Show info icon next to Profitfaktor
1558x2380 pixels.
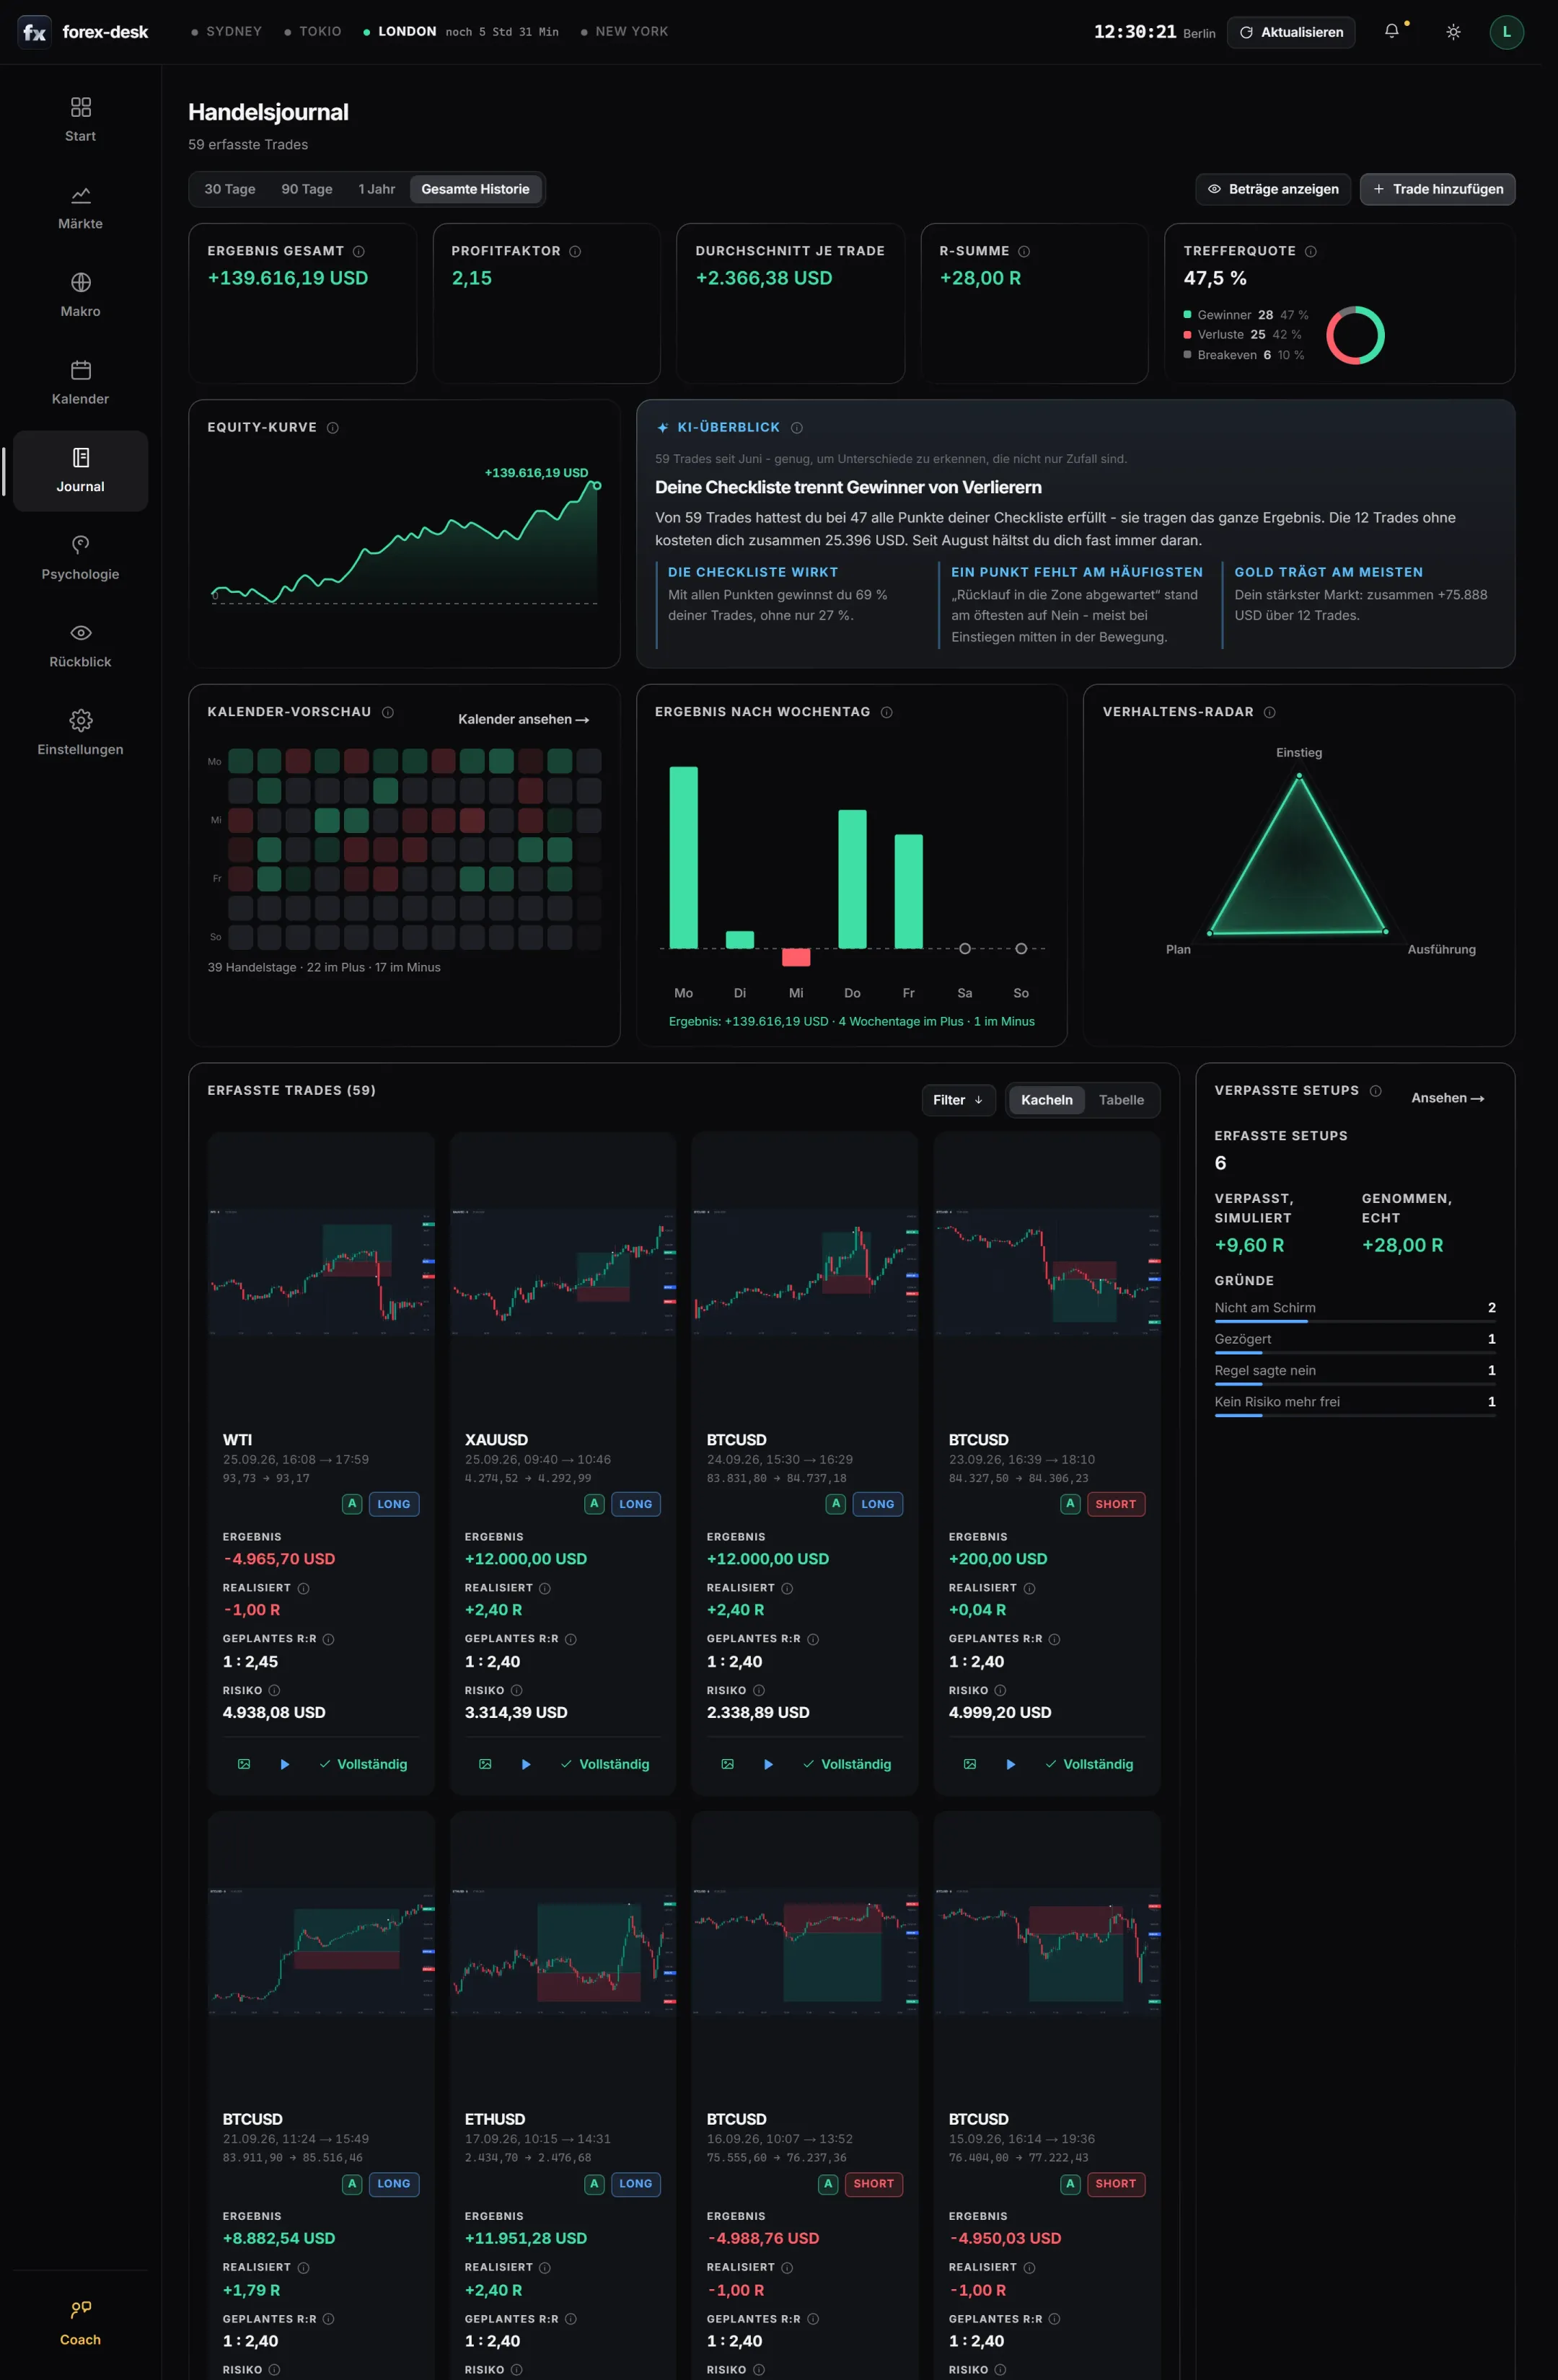point(575,251)
